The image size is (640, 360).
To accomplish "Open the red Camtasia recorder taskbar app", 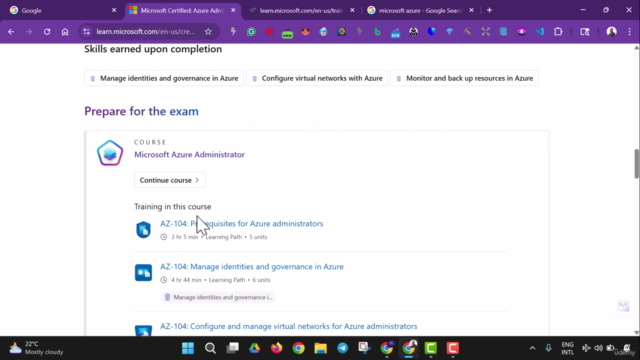I will pyautogui.click(x=453, y=348).
